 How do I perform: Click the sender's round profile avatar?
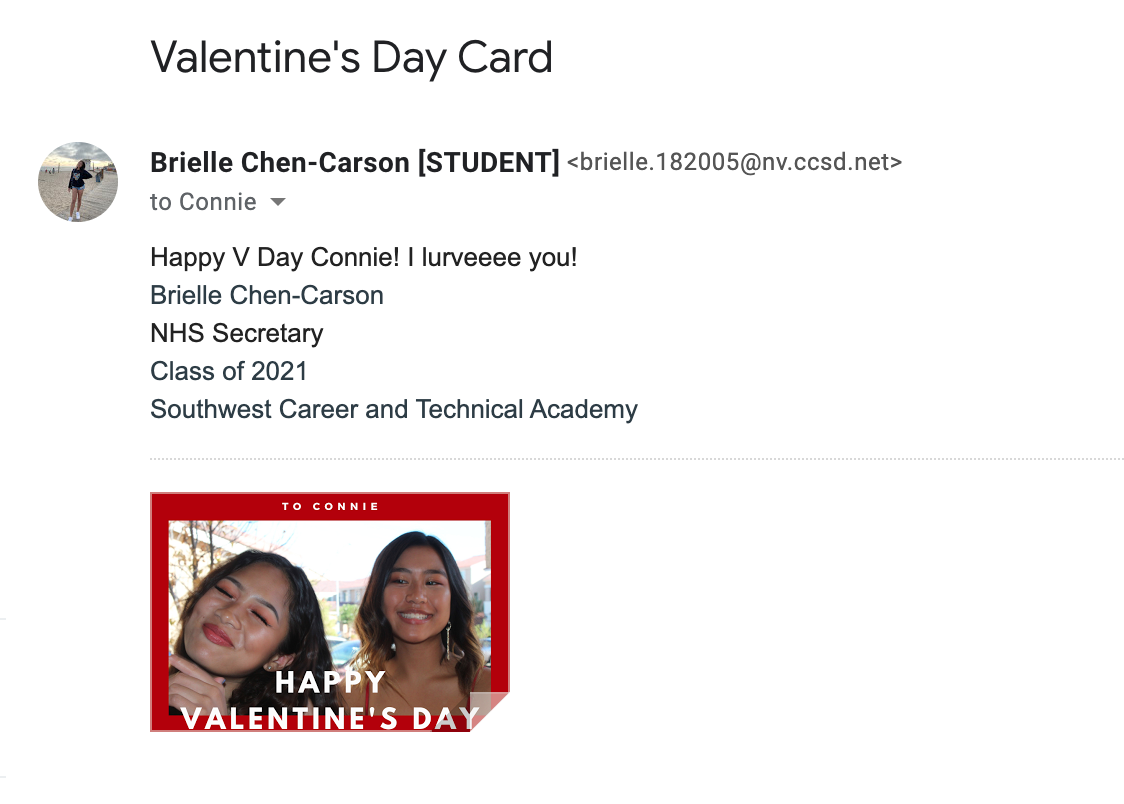point(78,181)
